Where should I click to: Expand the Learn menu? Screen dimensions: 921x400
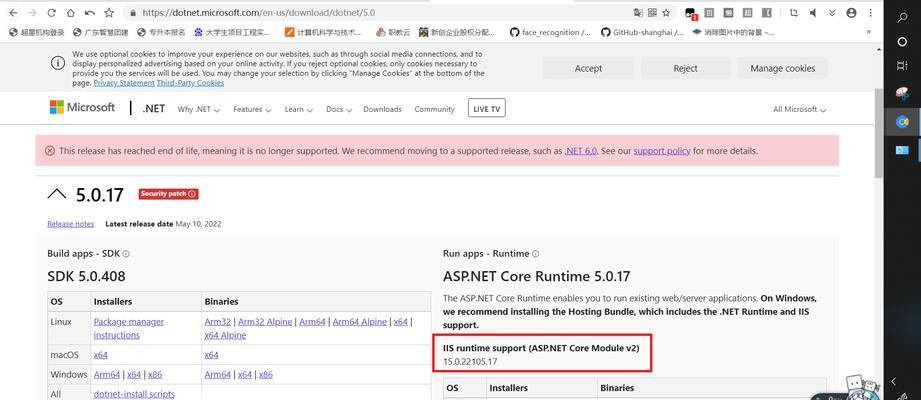coord(298,109)
